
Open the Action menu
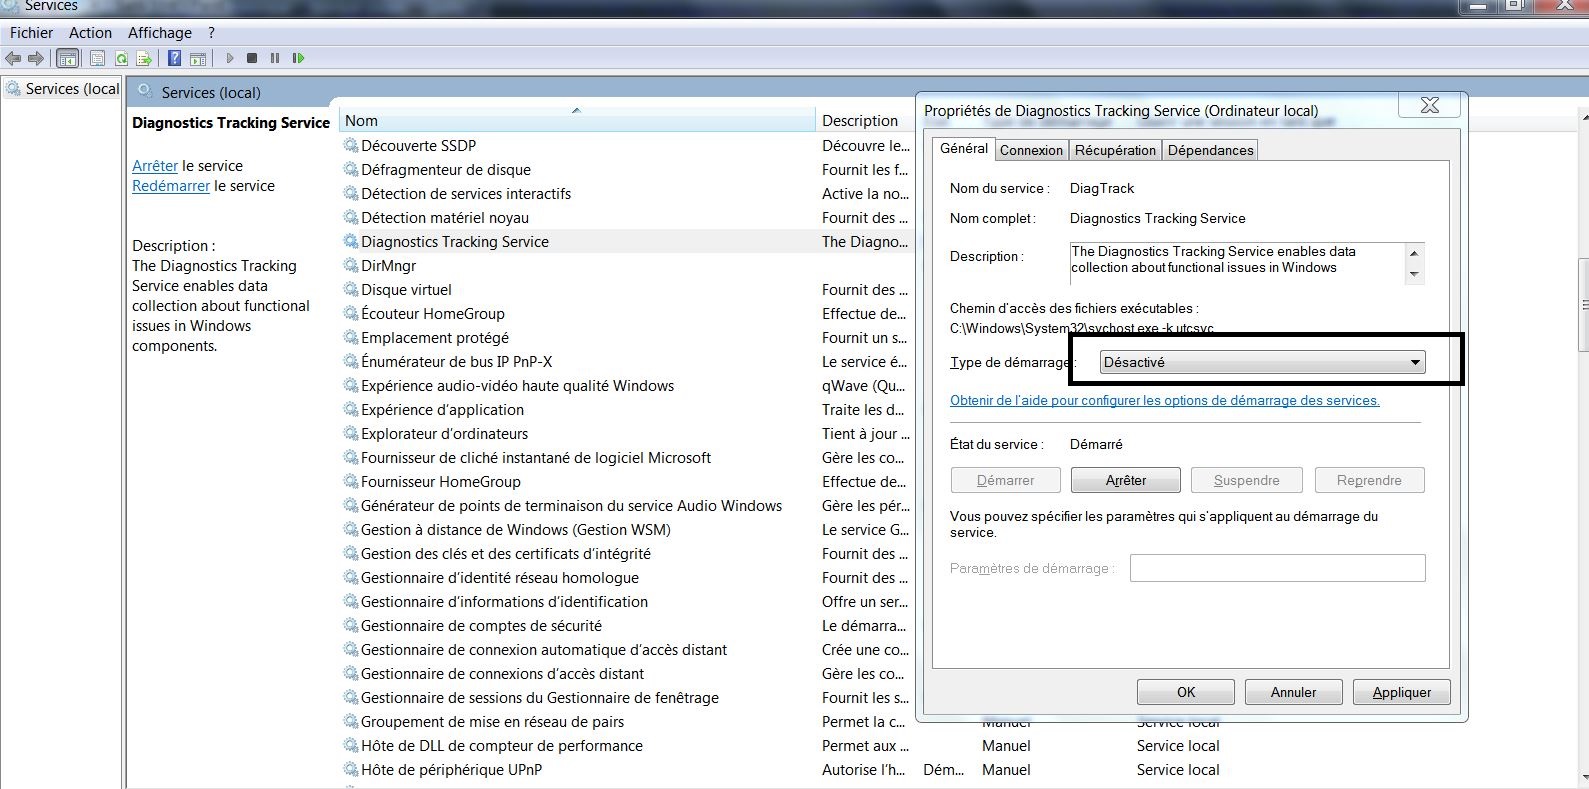click(90, 33)
